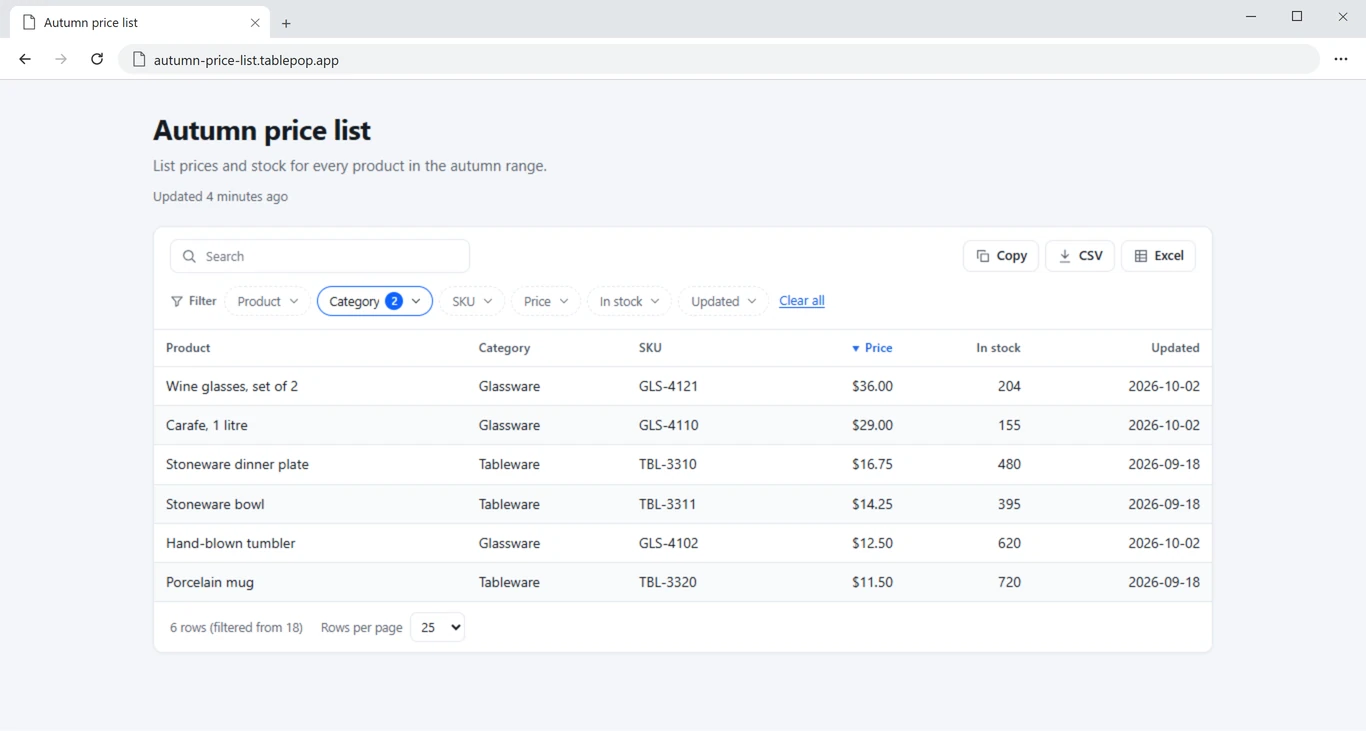The width and height of the screenshot is (1366, 731).
Task: Click the price "$36.00"
Action: pos(872,386)
